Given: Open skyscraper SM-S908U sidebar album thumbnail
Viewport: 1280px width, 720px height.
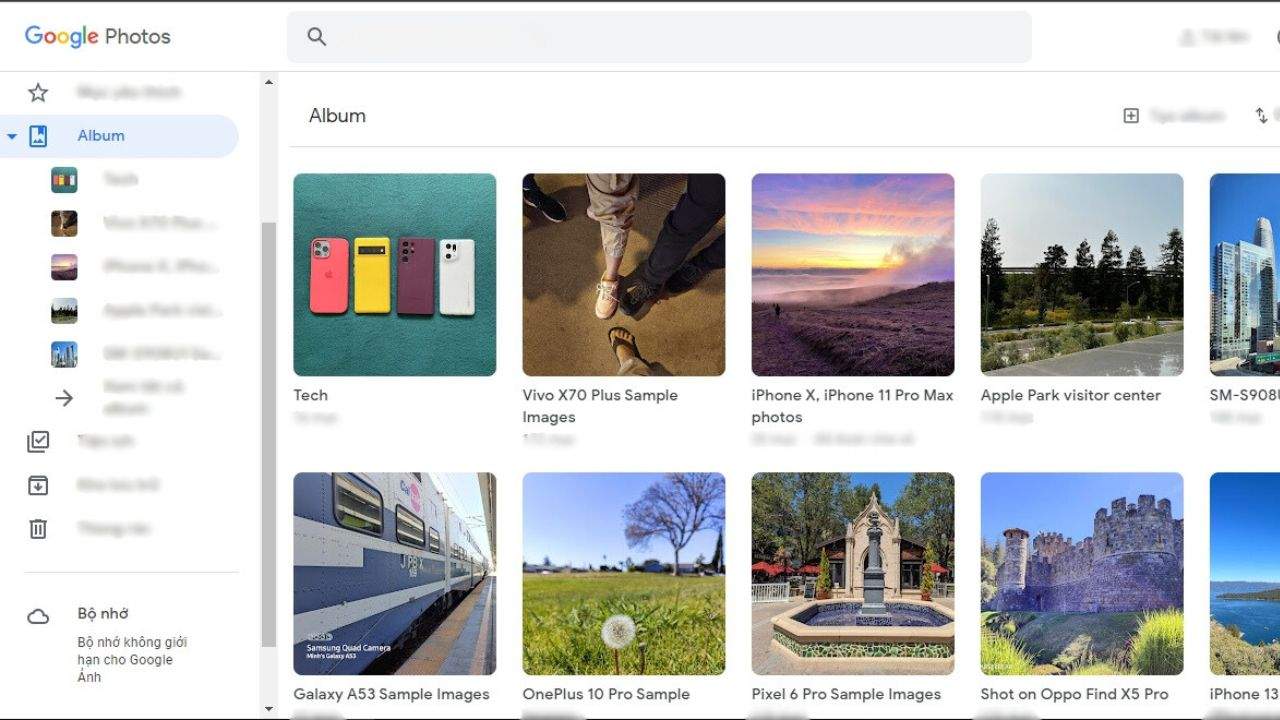Looking at the screenshot, I should [64, 354].
